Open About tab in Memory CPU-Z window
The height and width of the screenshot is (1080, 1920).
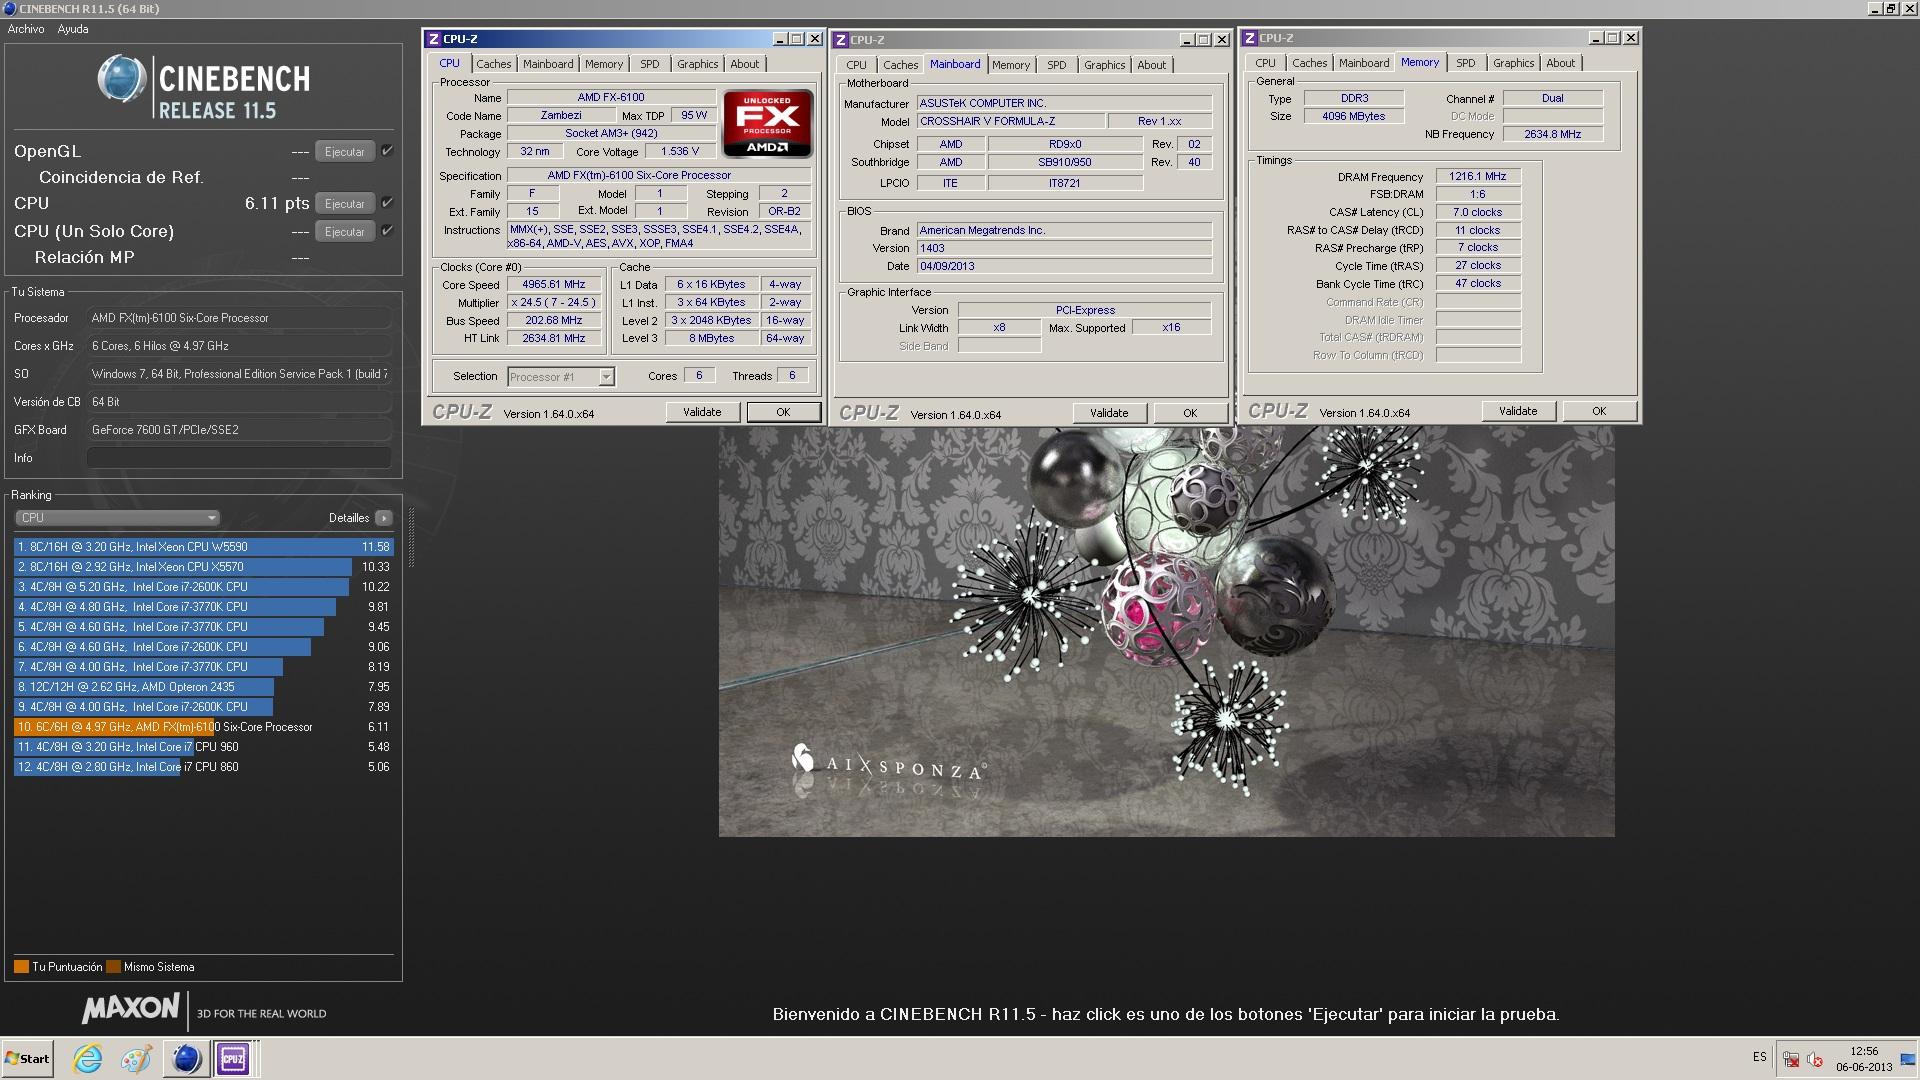(1560, 63)
